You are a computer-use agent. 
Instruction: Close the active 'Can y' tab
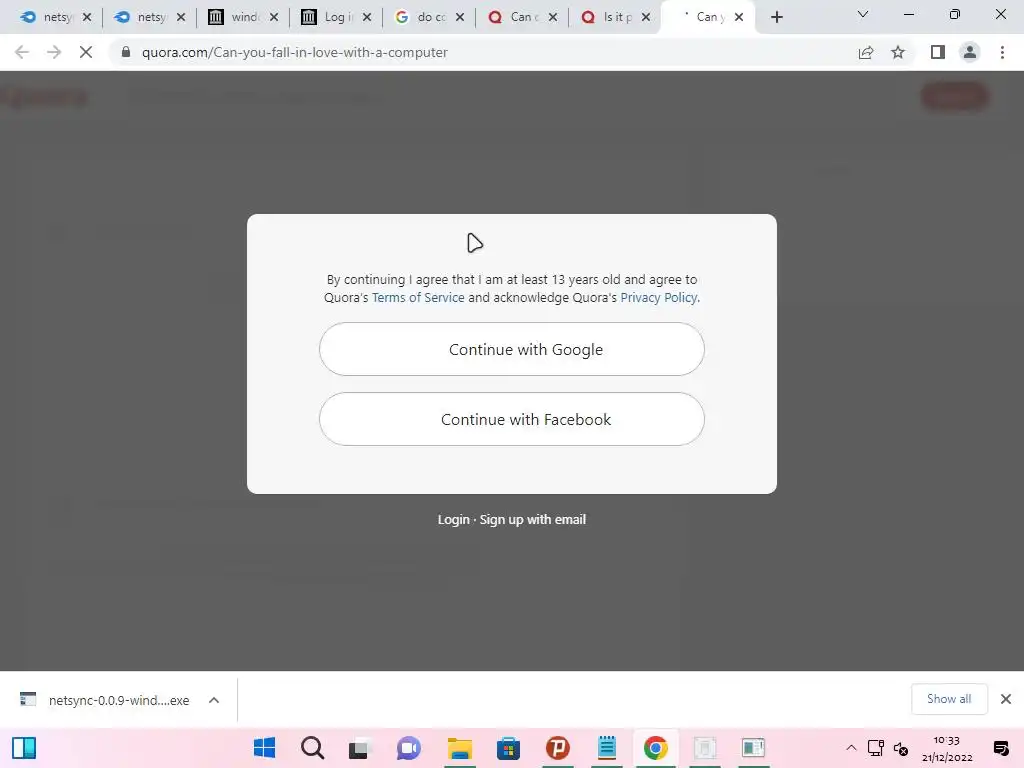[739, 17]
